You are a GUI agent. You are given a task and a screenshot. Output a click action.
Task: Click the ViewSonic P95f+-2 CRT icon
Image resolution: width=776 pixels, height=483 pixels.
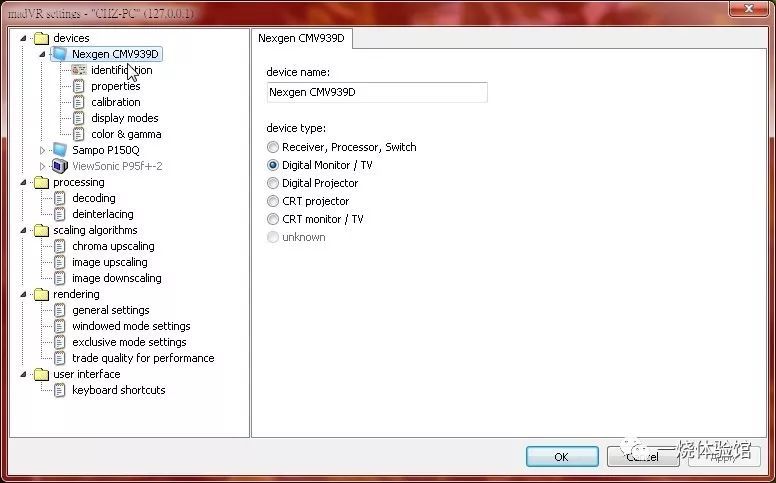(60, 166)
